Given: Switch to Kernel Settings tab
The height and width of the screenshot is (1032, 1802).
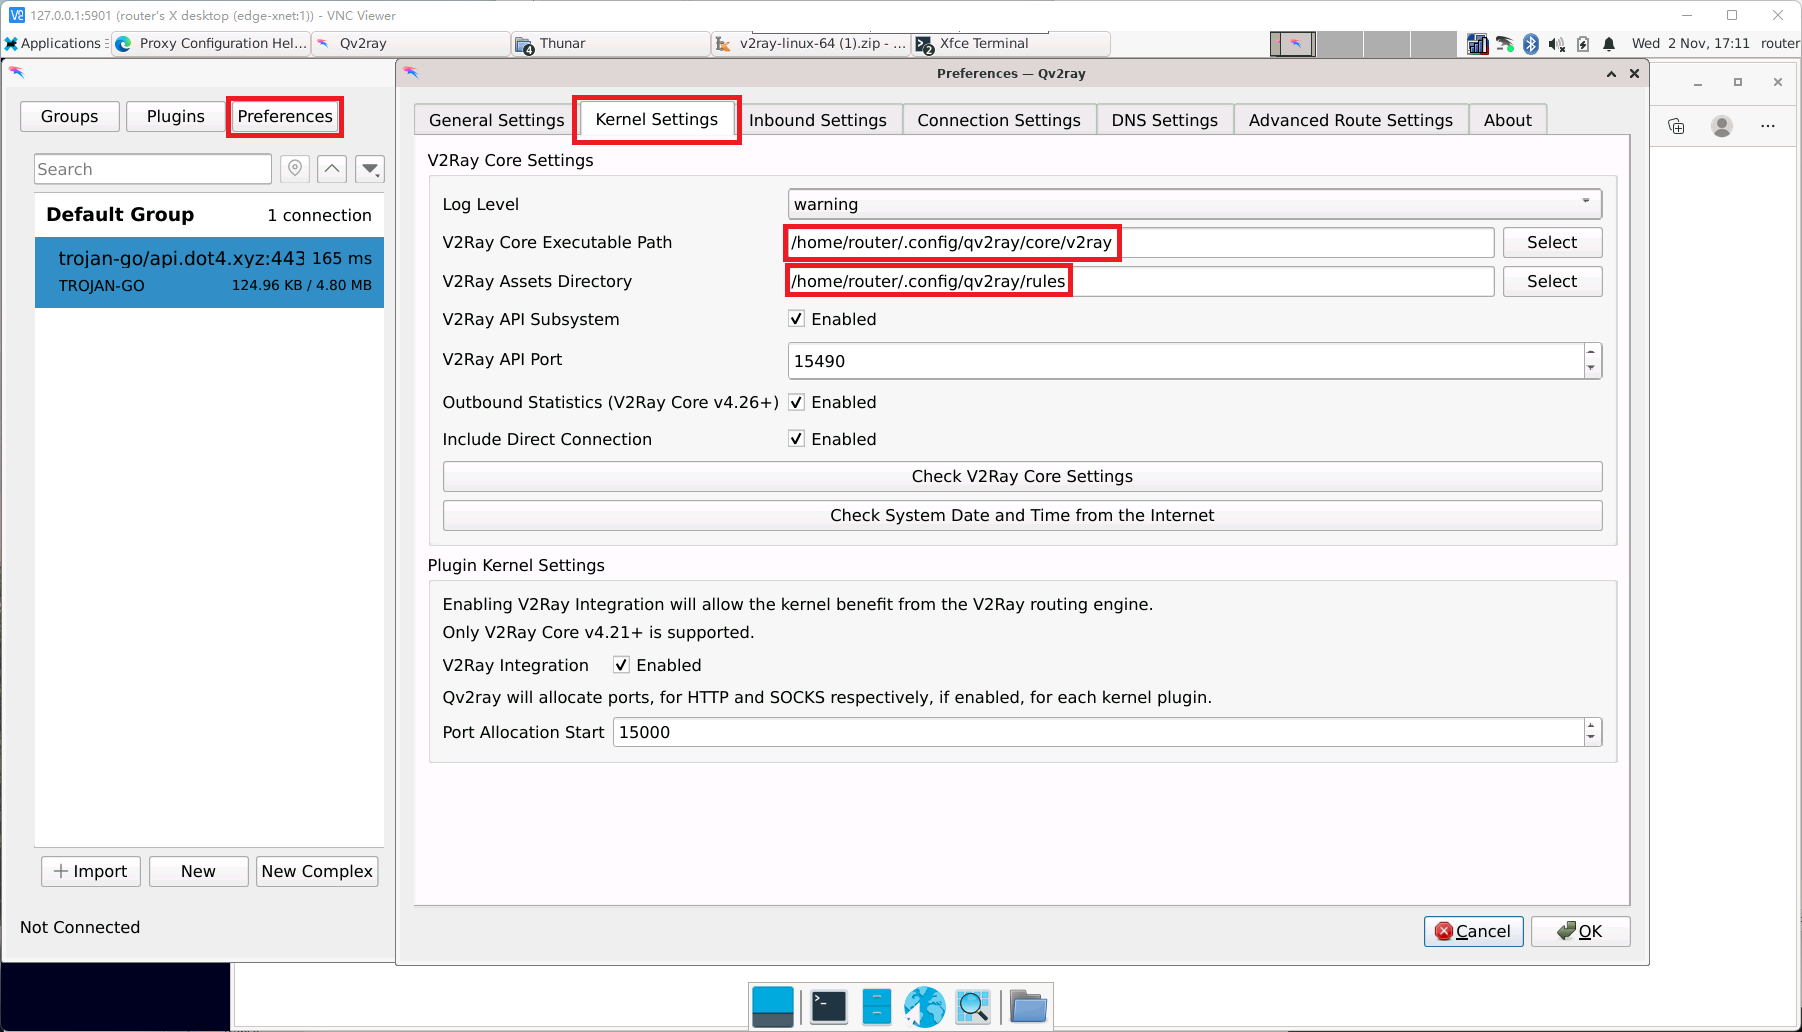Looking at the screenshot, I should 657,119.
